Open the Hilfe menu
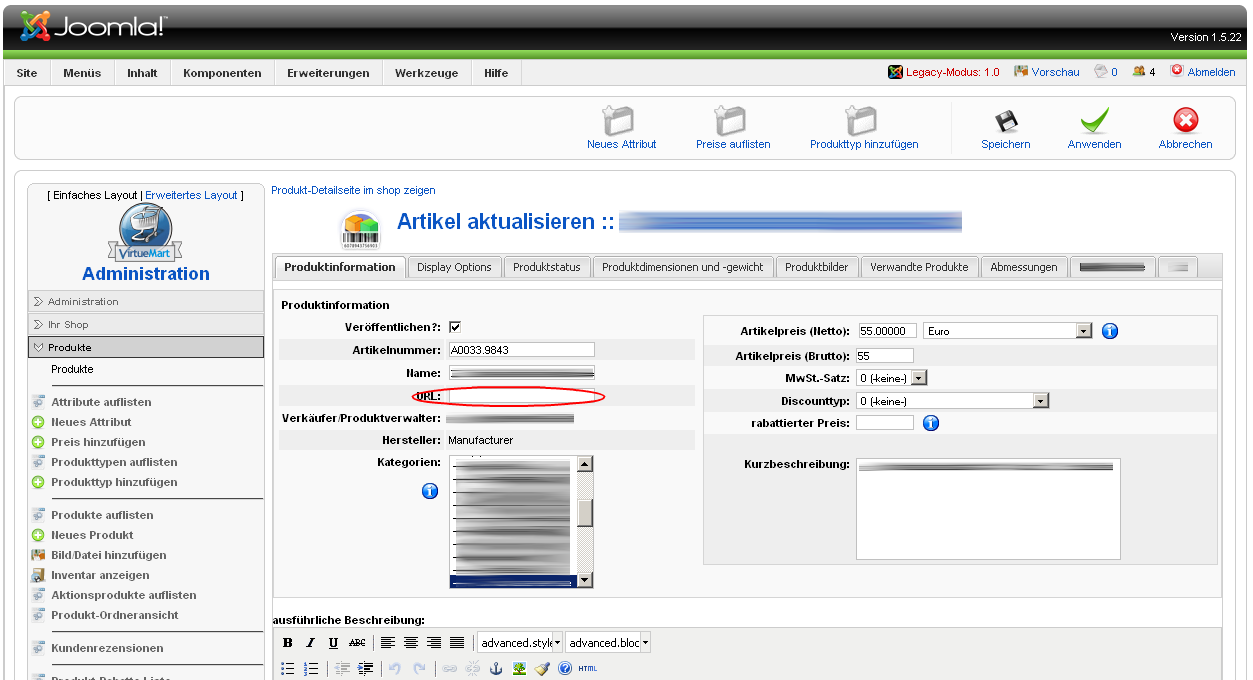Screen dimensions: 1253x680 pos(496,73)
